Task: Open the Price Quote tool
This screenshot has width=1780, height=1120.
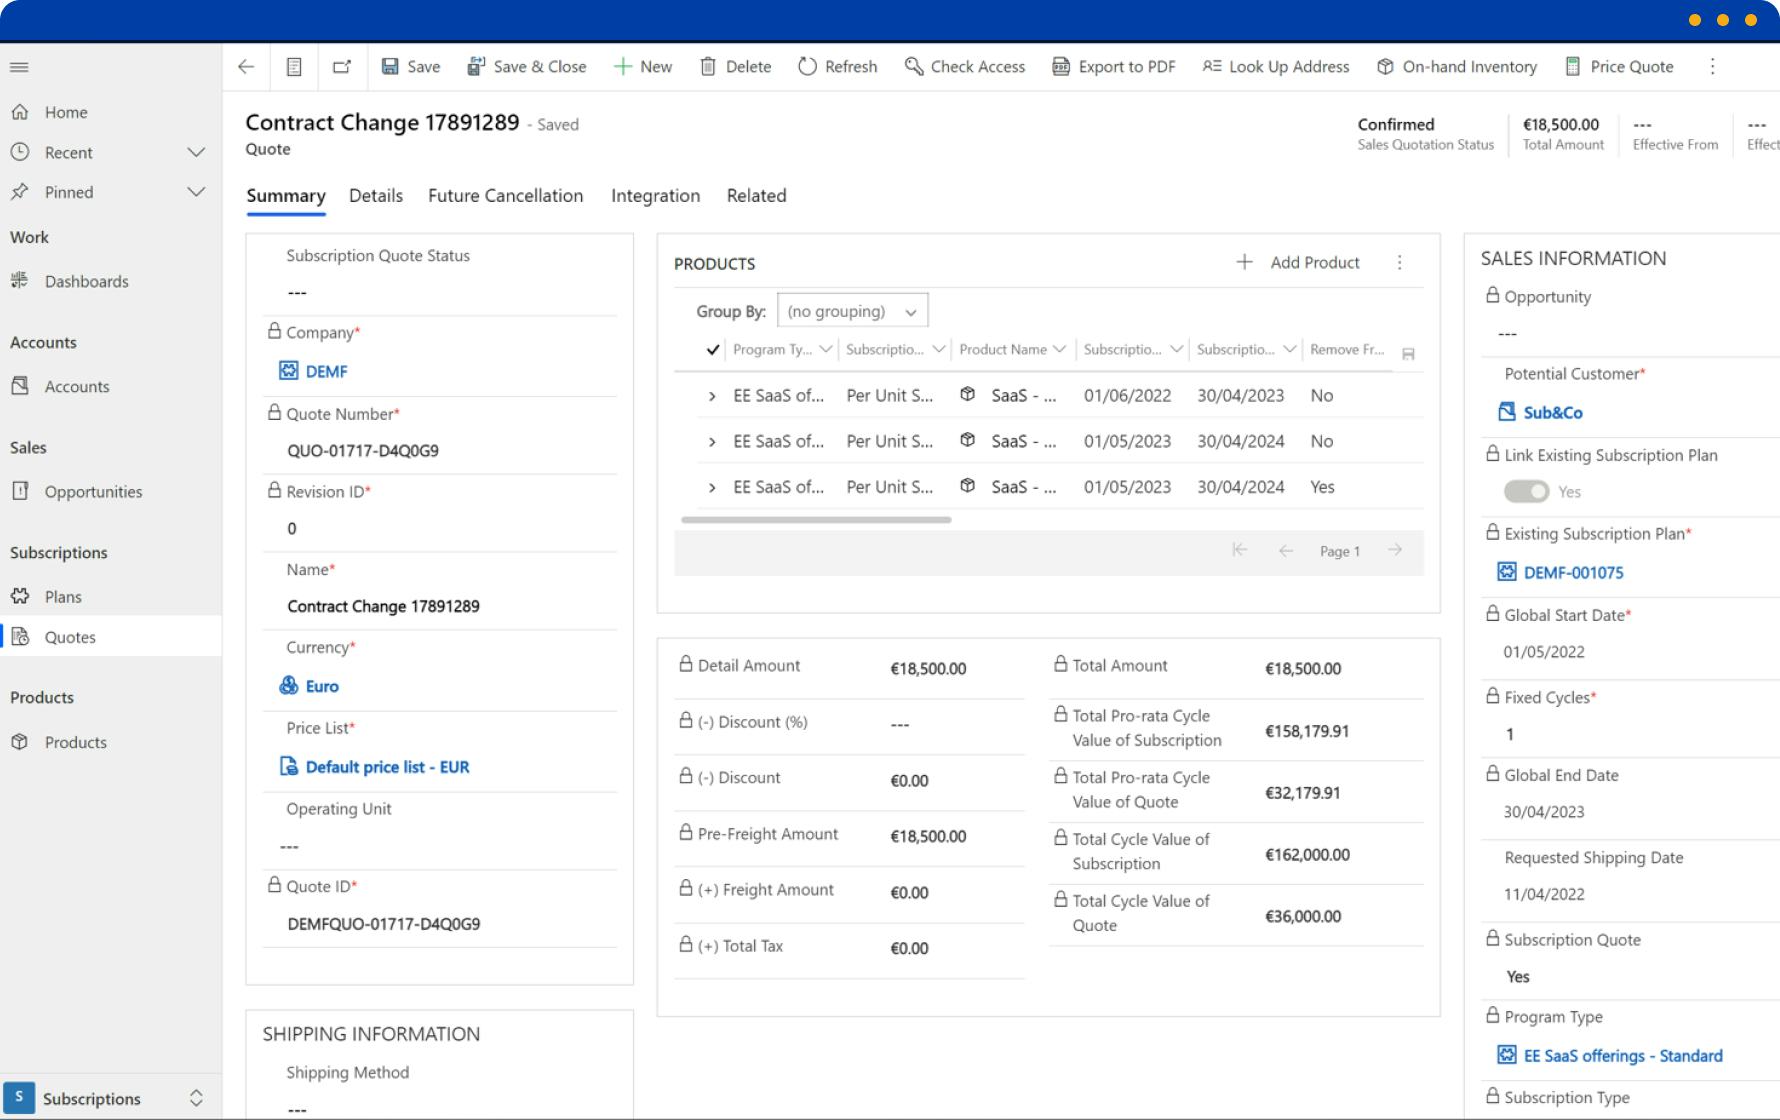Action: (1620, 66)
